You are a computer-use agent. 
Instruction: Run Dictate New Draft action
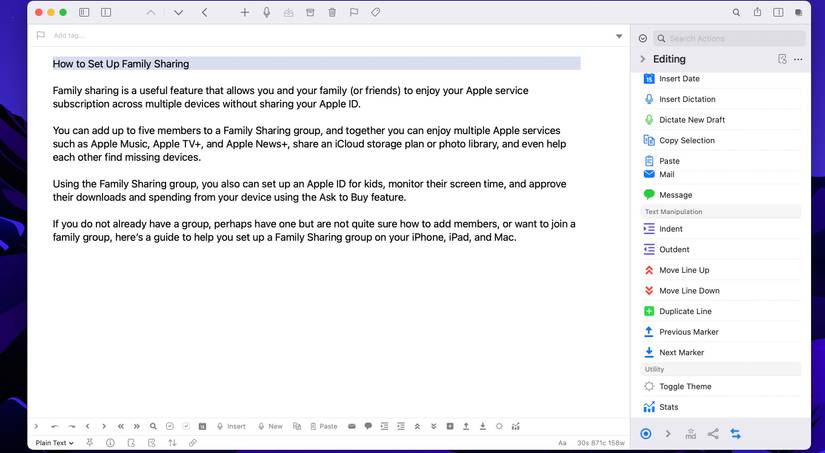point(721,119)
